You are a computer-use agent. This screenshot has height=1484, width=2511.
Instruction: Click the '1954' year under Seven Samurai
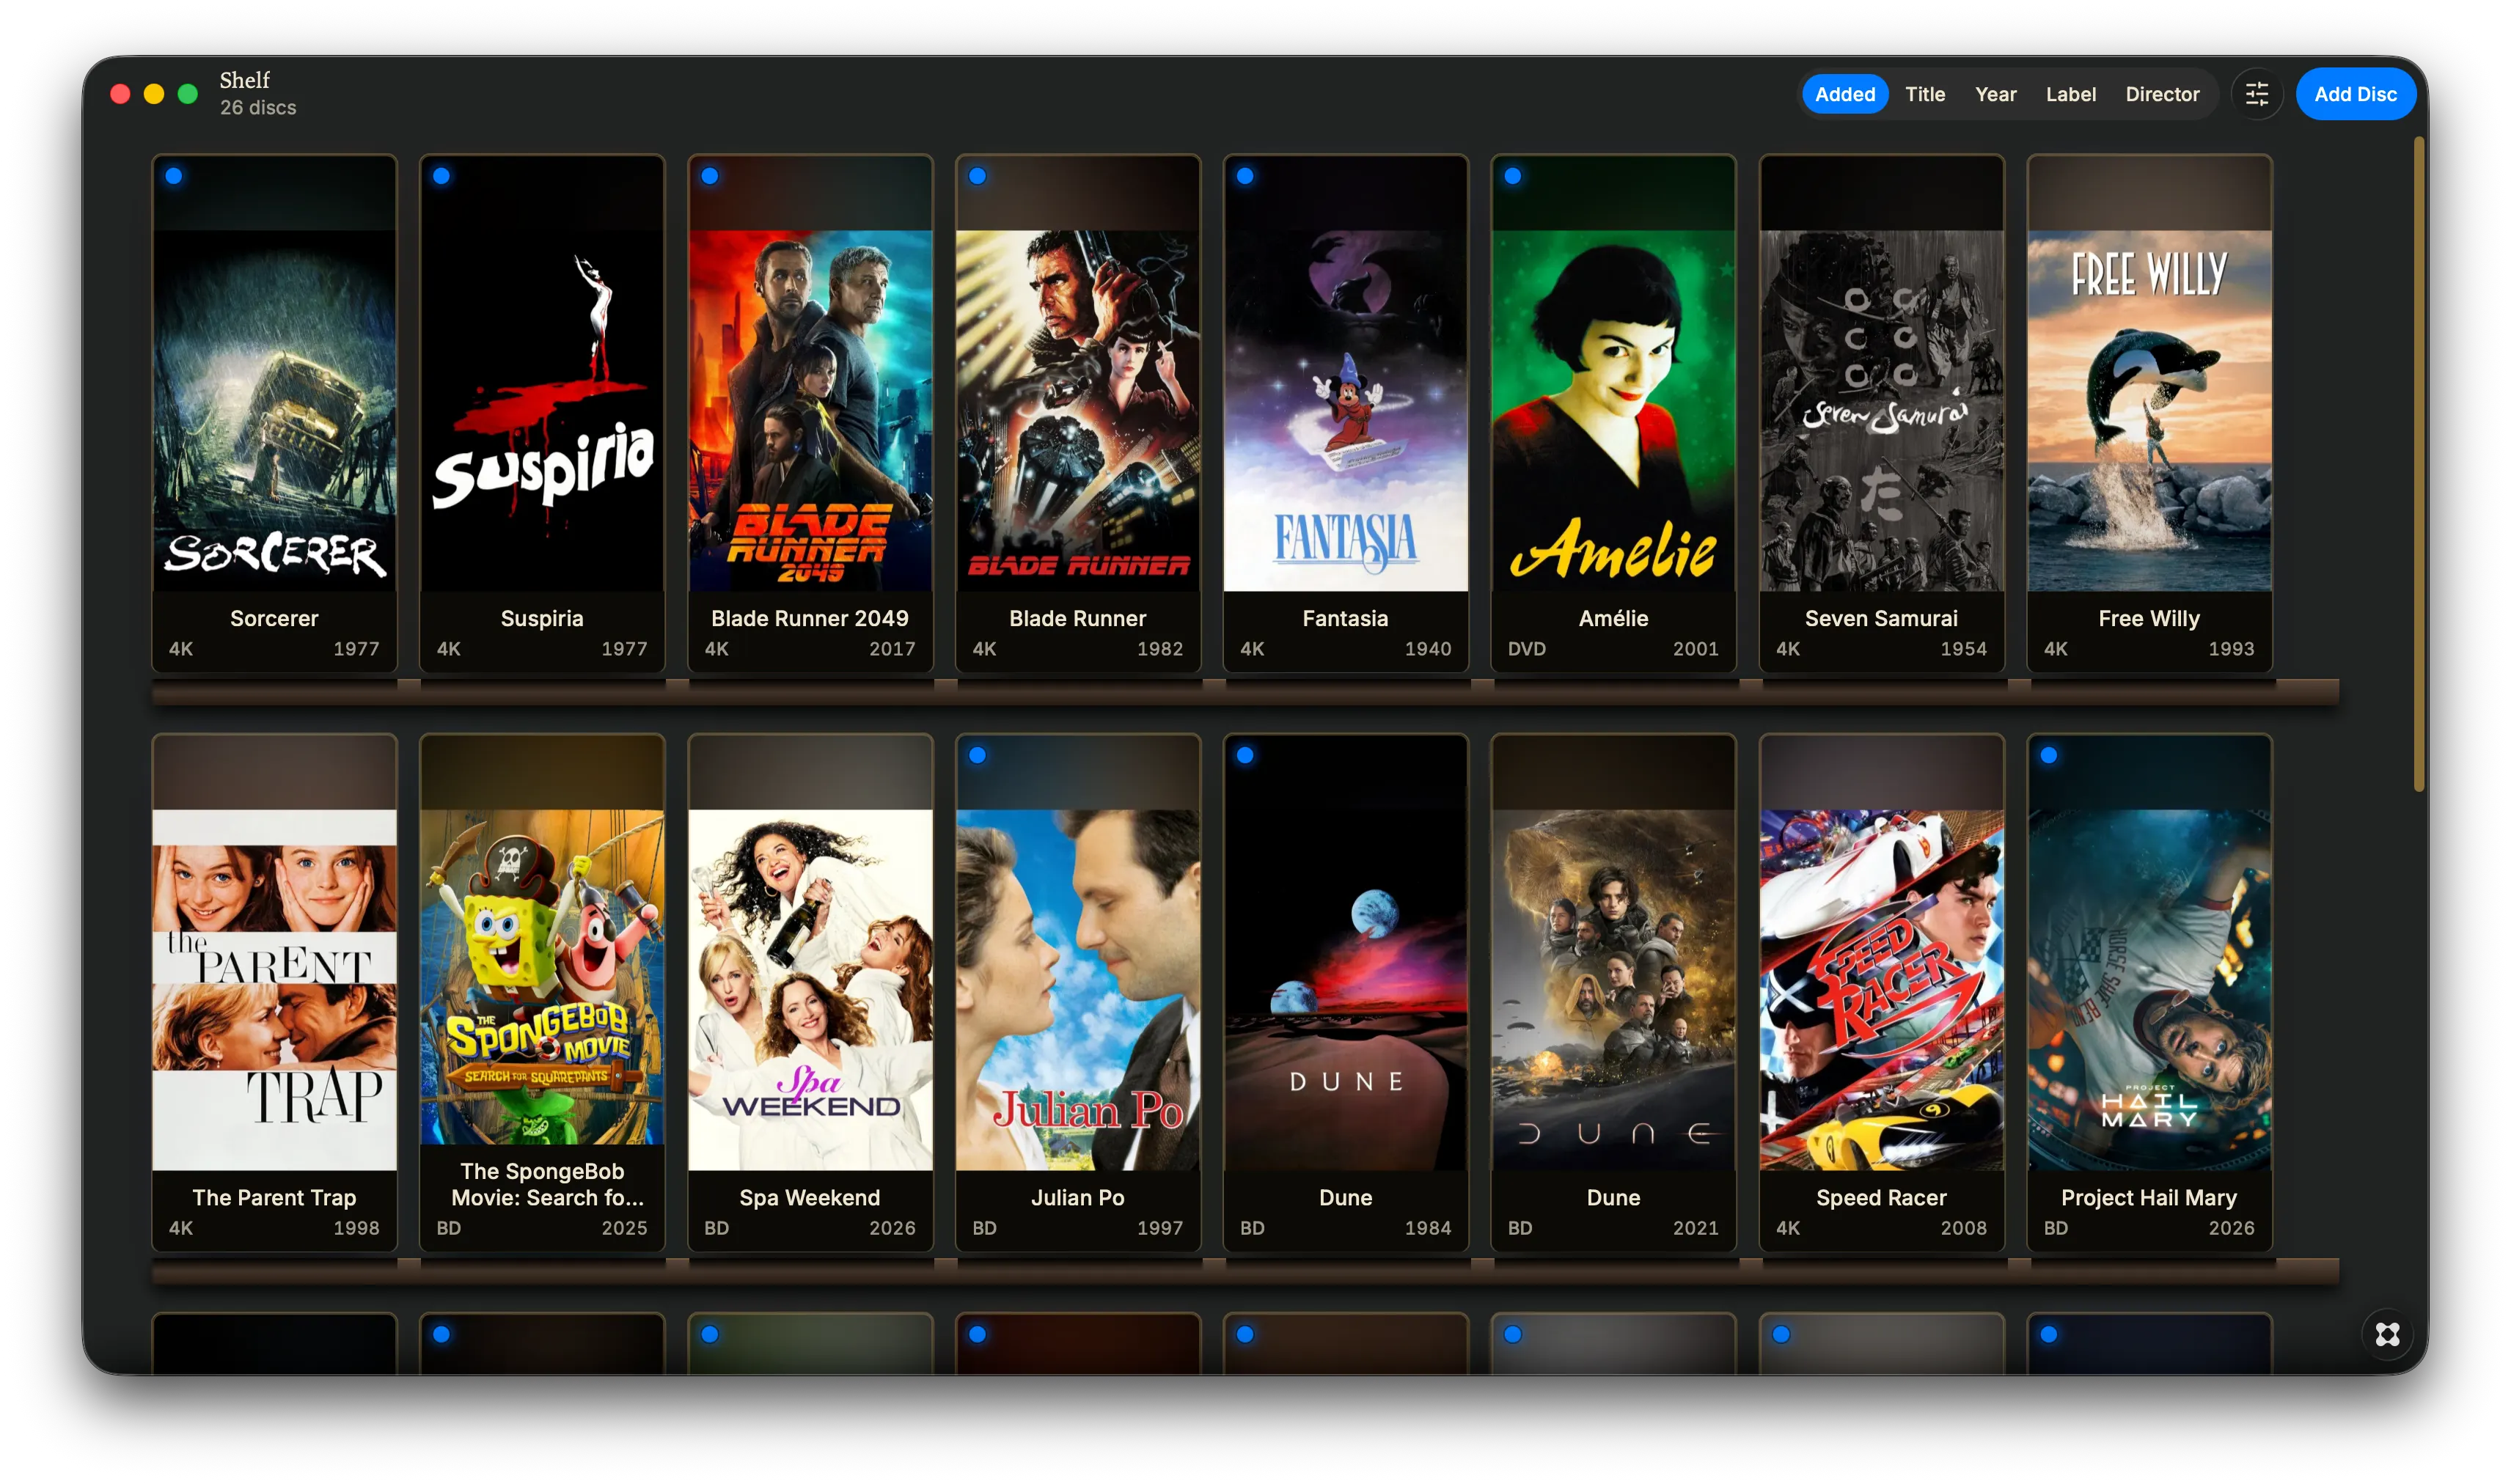1963,648
